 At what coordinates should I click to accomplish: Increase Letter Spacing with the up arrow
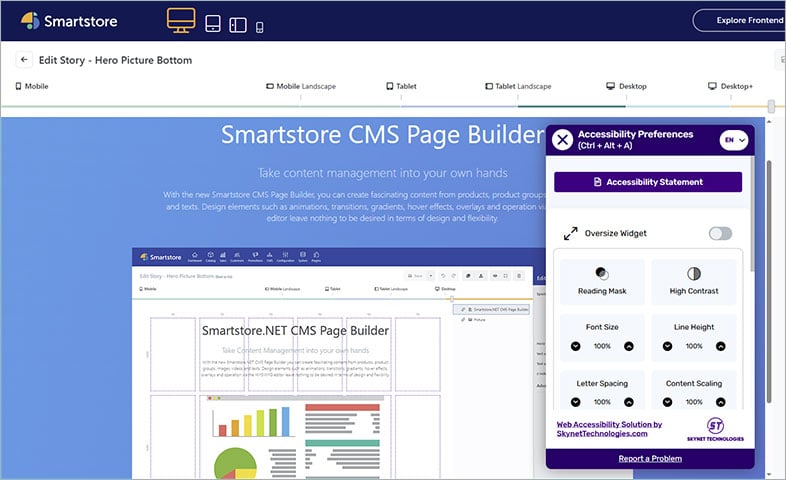pyautogui.click(x=628, y=402)
